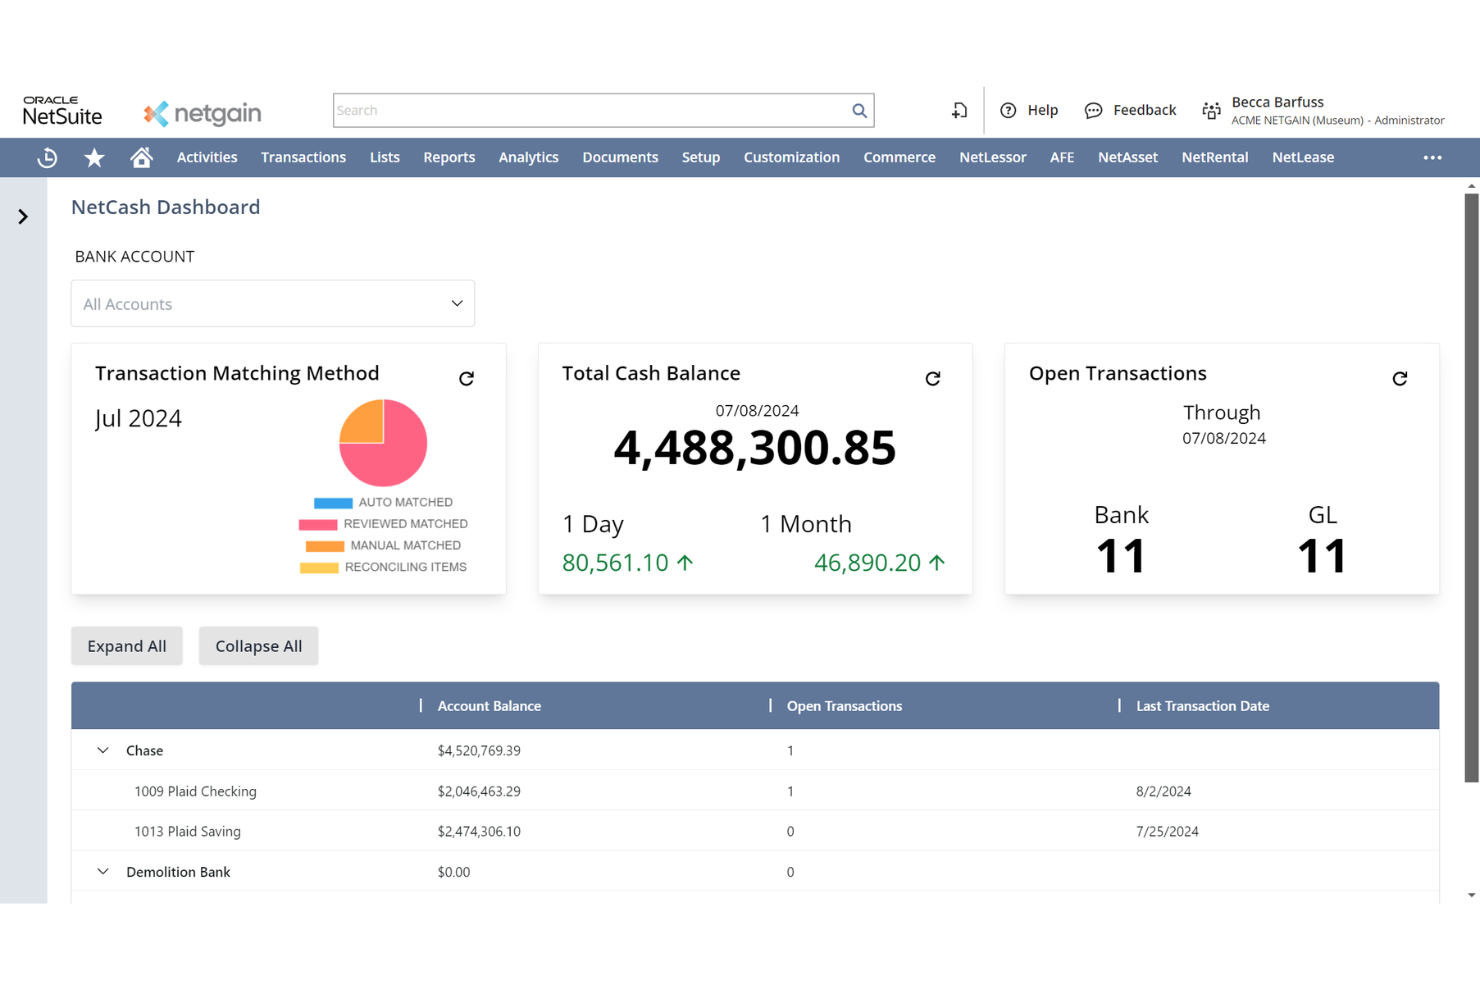
Task: Select the pie chart segment for Reviewed Matched
Action: [x=403, y=465]
